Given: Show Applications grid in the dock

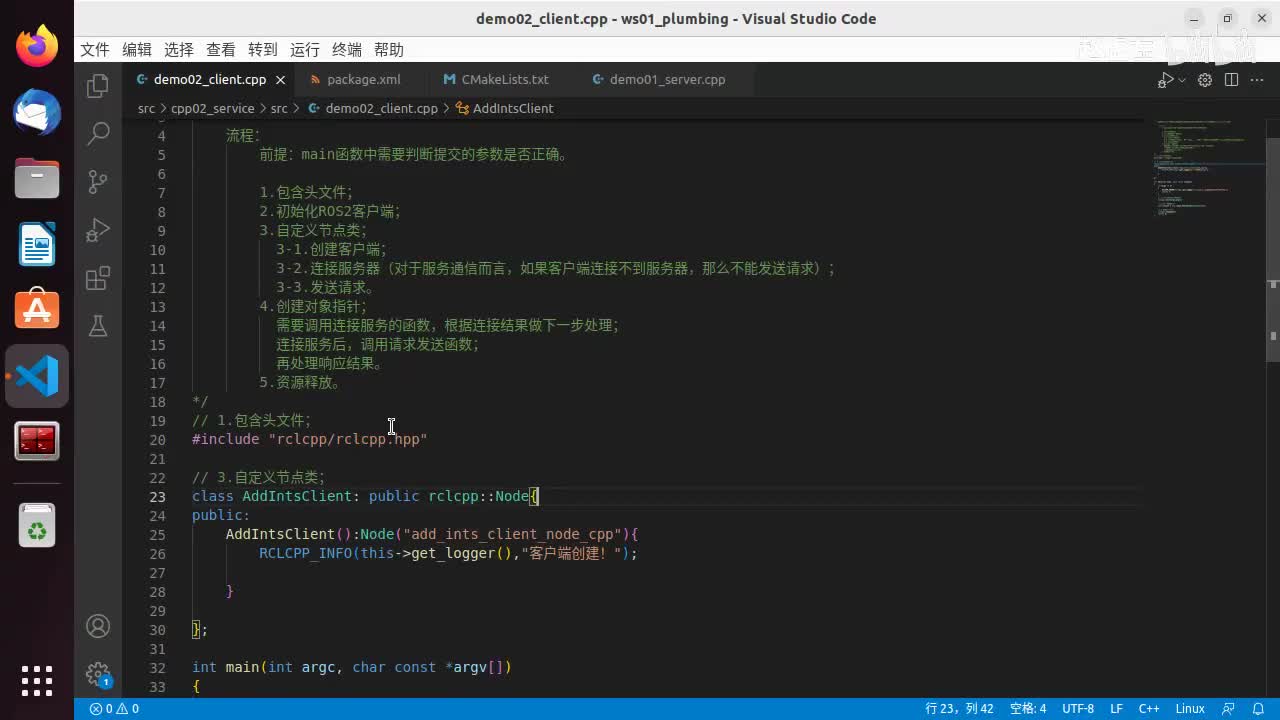Looking at the screenshot, I should (37, 680).
